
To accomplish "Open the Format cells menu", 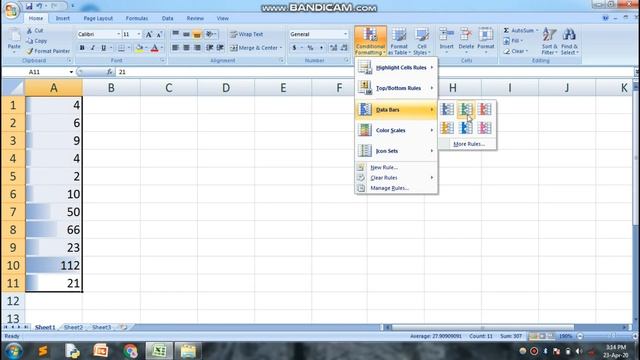I will coord(486,40).
